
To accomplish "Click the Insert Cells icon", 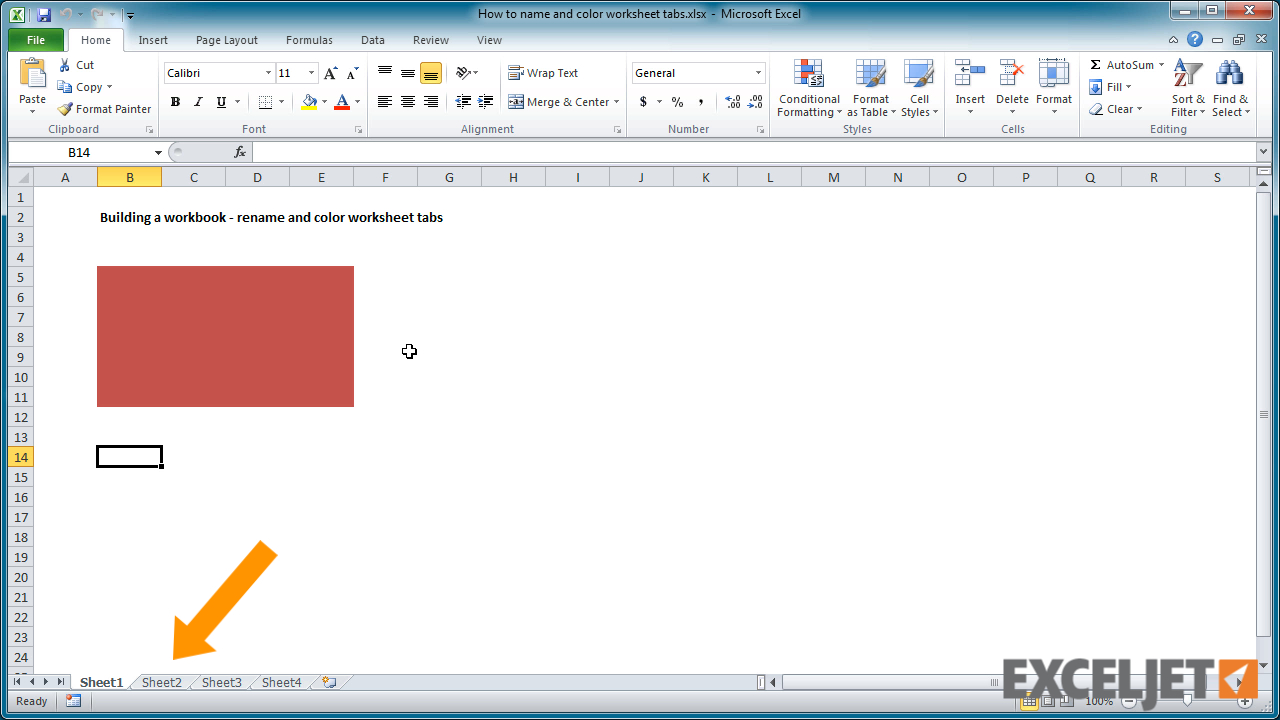I will [x=969, y=80].
